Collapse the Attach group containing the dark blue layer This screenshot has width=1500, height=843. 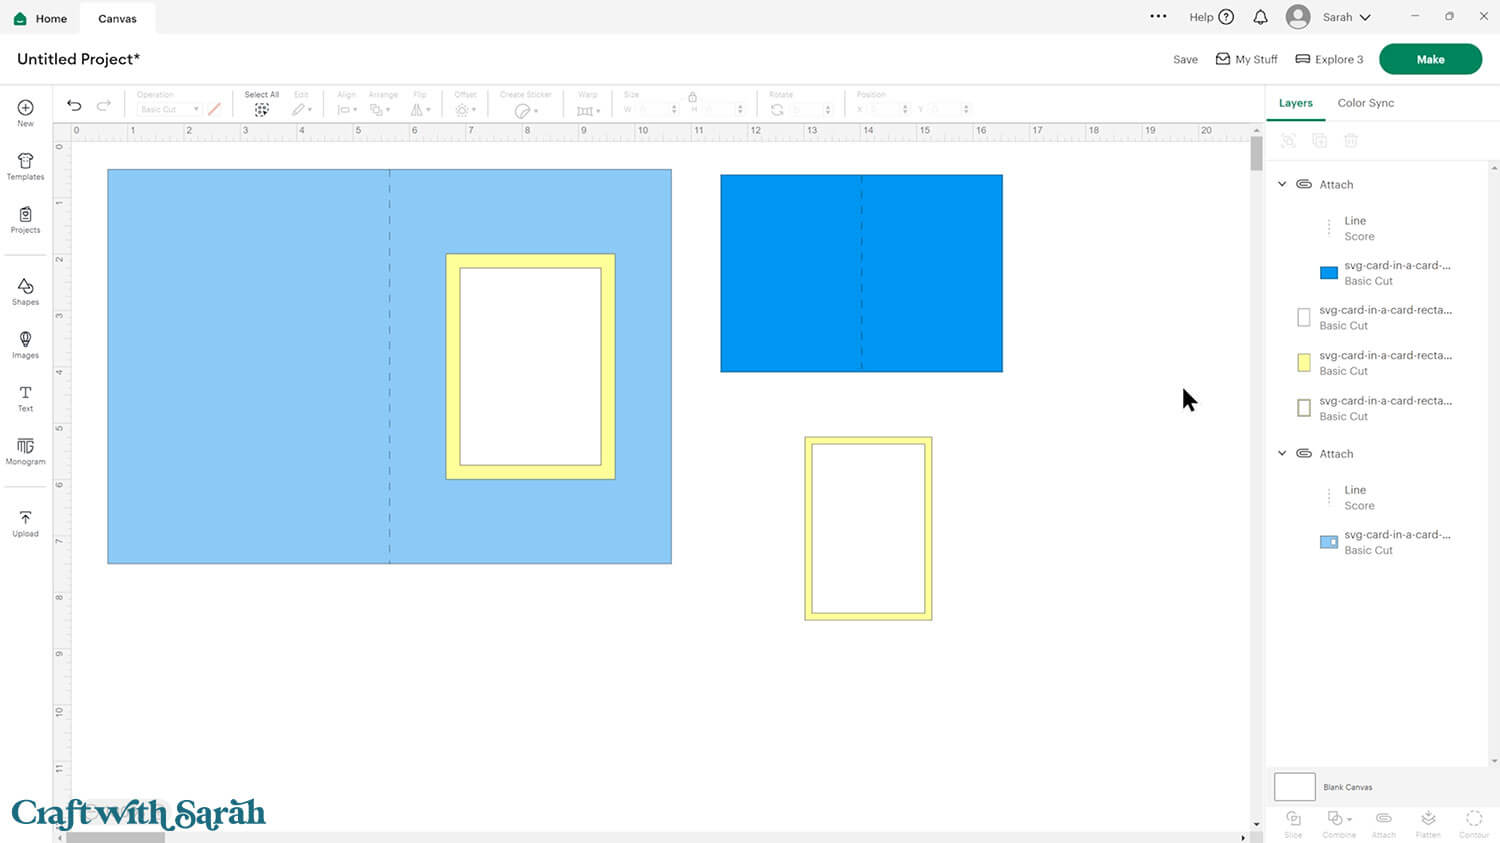(1282, 184)
